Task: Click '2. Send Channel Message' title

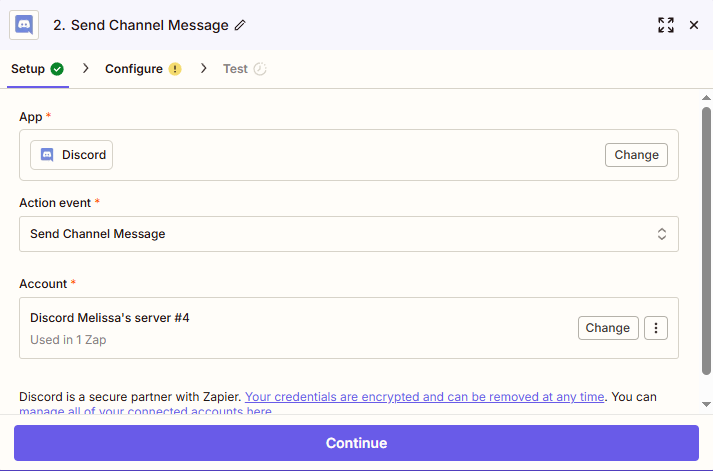Action: (x=141, y=25)
